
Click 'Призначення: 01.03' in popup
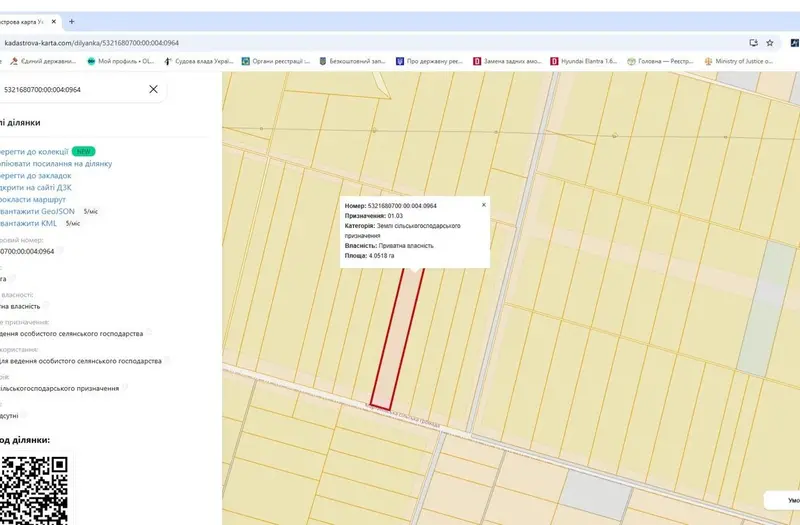[374, 216]
